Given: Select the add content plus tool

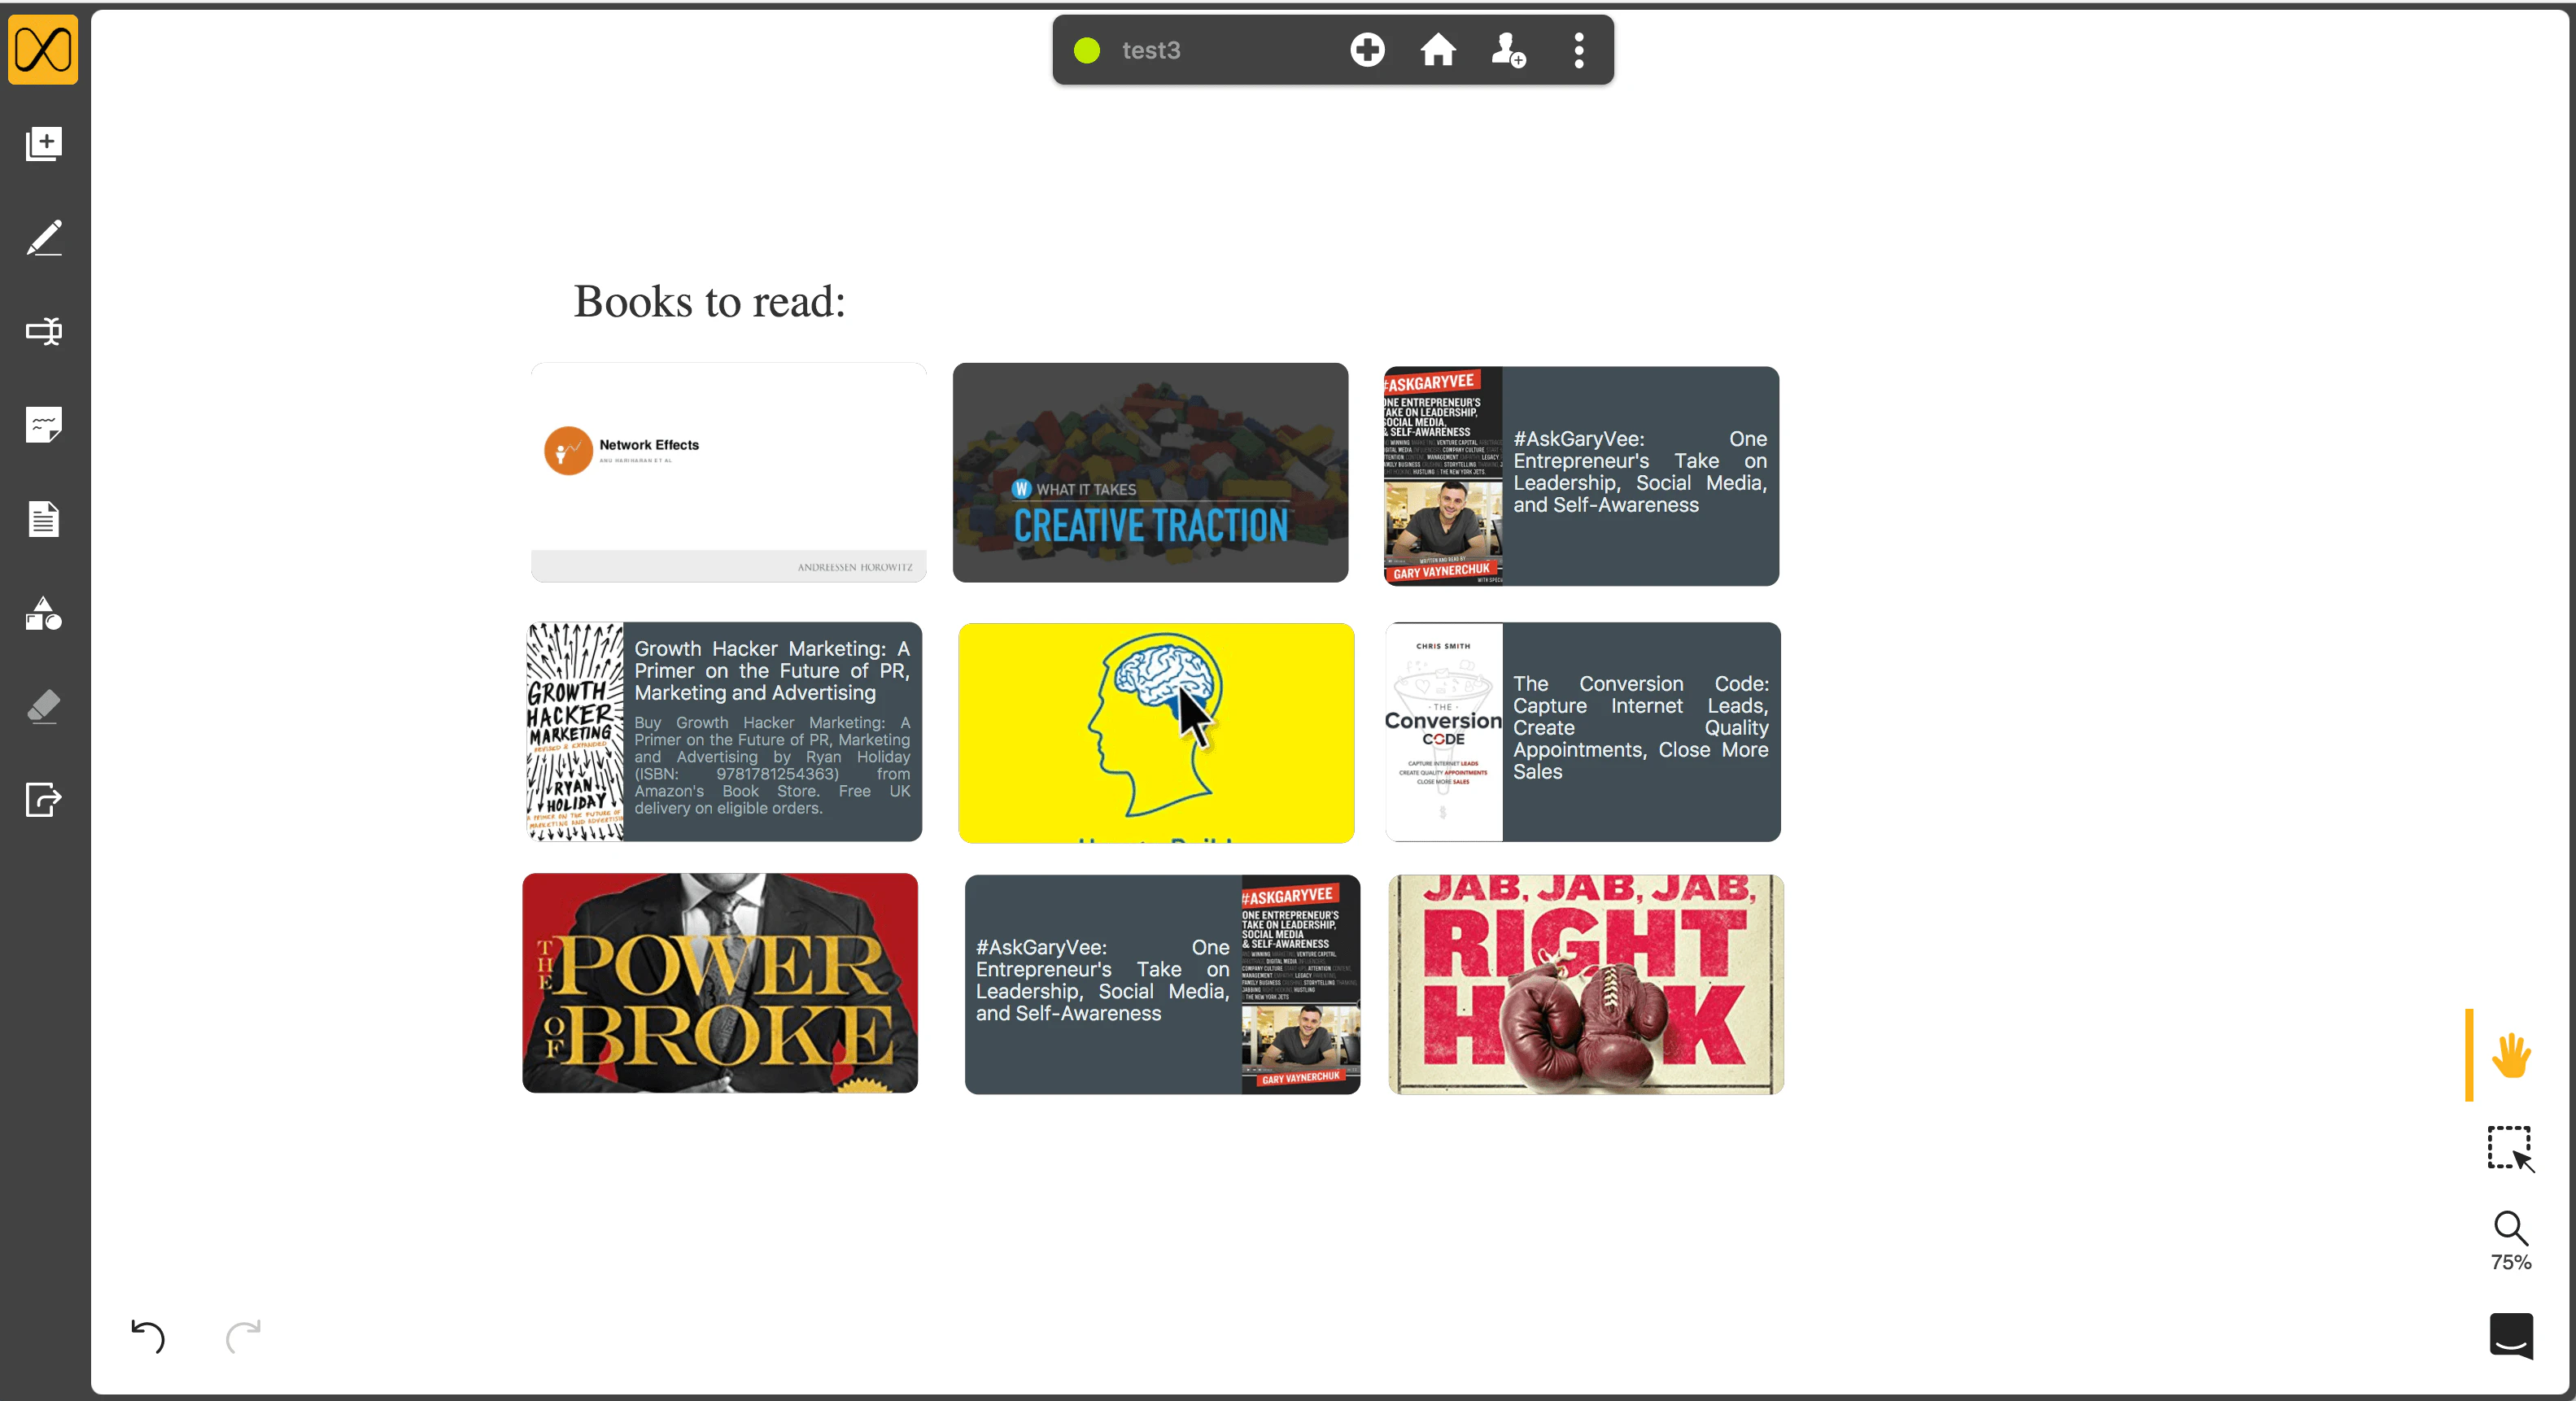Looking at the screenshot, I should pos(43,143).
